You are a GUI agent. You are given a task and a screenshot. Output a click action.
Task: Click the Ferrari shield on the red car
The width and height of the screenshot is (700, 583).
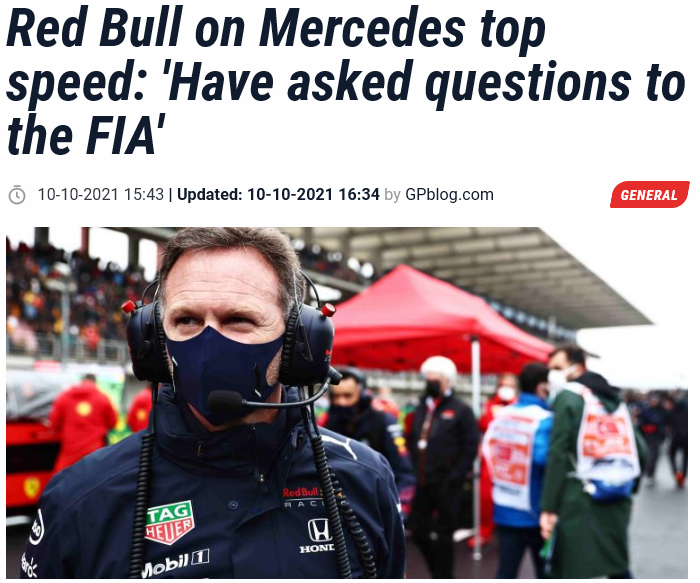31,488
